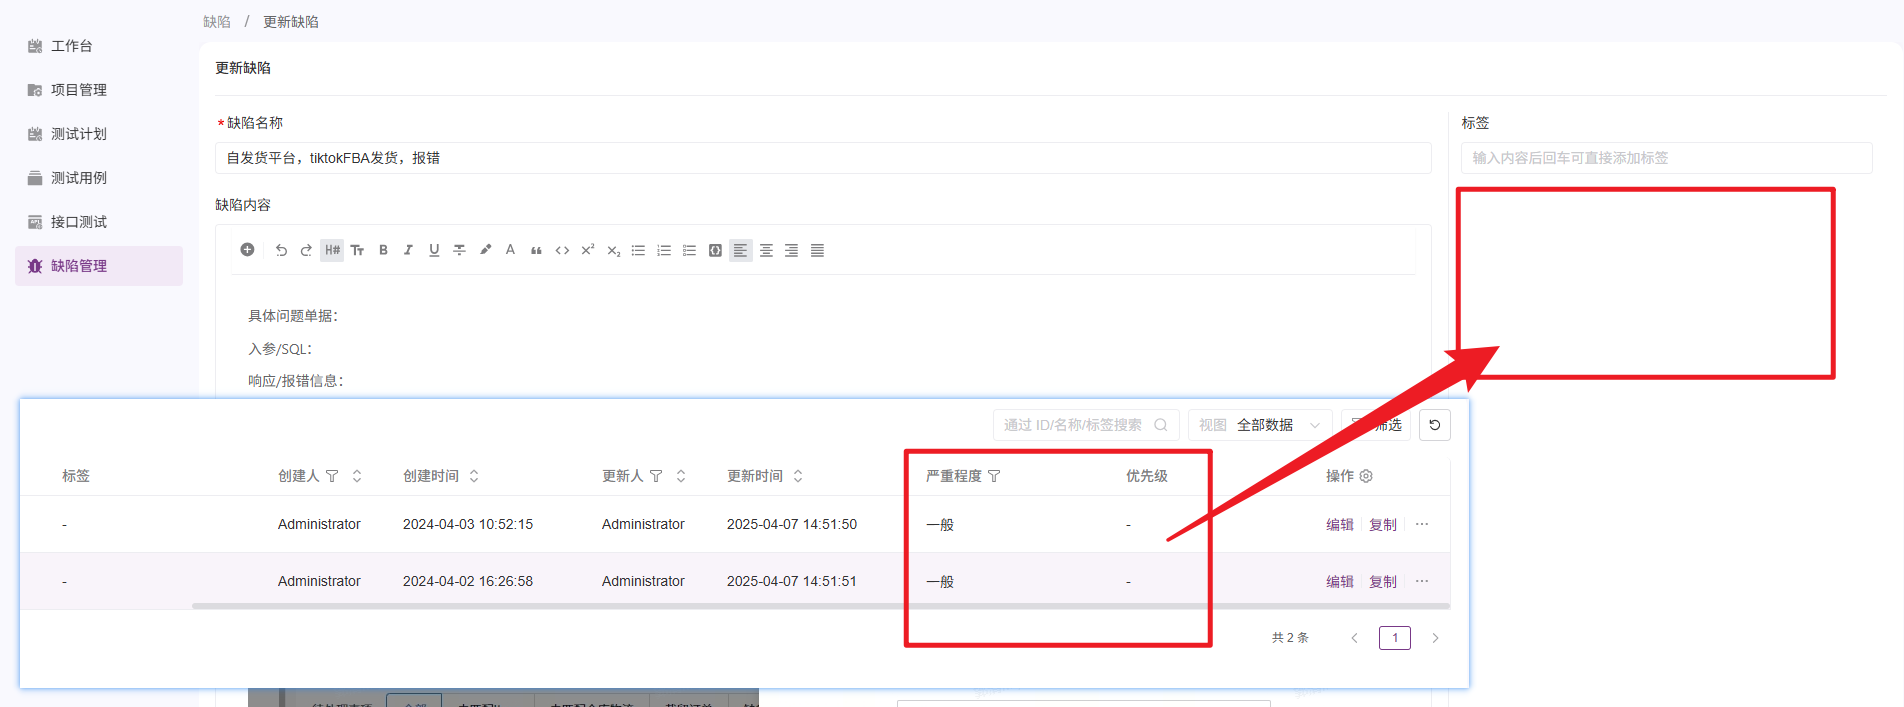The height and width of the screenshot is (707, 1904).
Task: Click the underline formatting icon
Action: click(x=434, y=250)
